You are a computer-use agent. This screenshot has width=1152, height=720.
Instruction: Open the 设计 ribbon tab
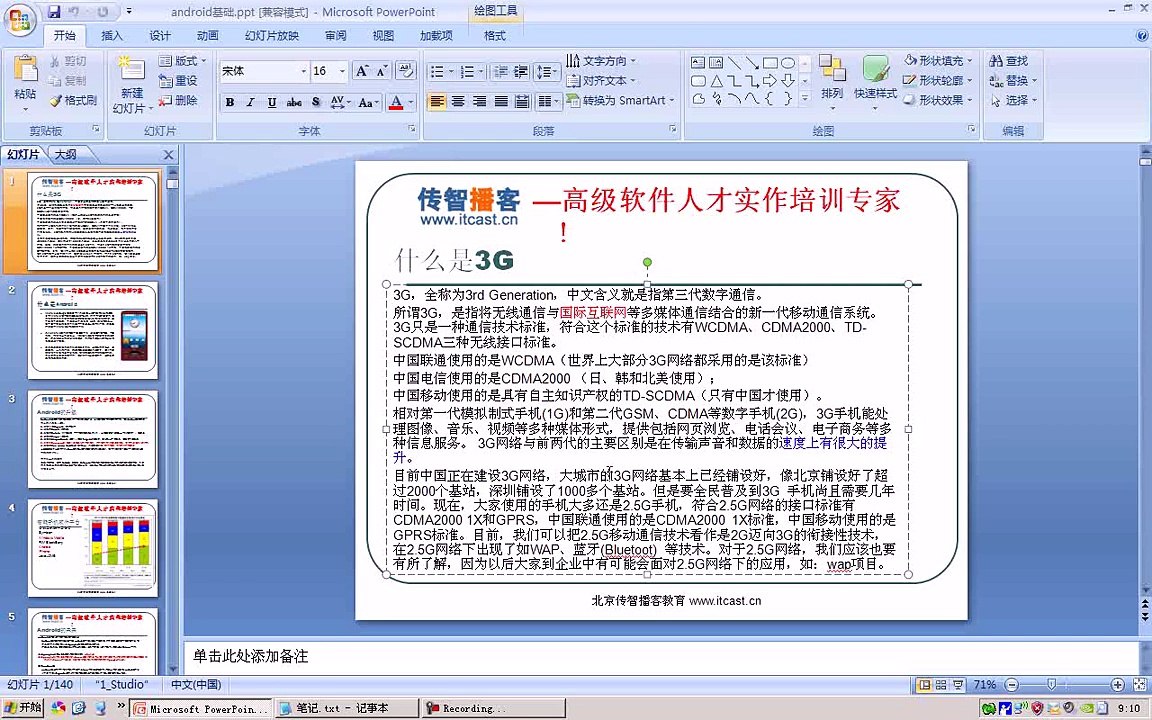(159, 35)
